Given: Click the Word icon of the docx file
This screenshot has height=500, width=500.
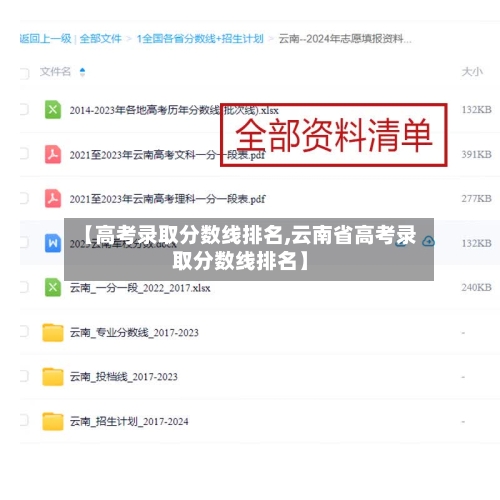Looking at the screenshot, I should (x=53, y=243).
